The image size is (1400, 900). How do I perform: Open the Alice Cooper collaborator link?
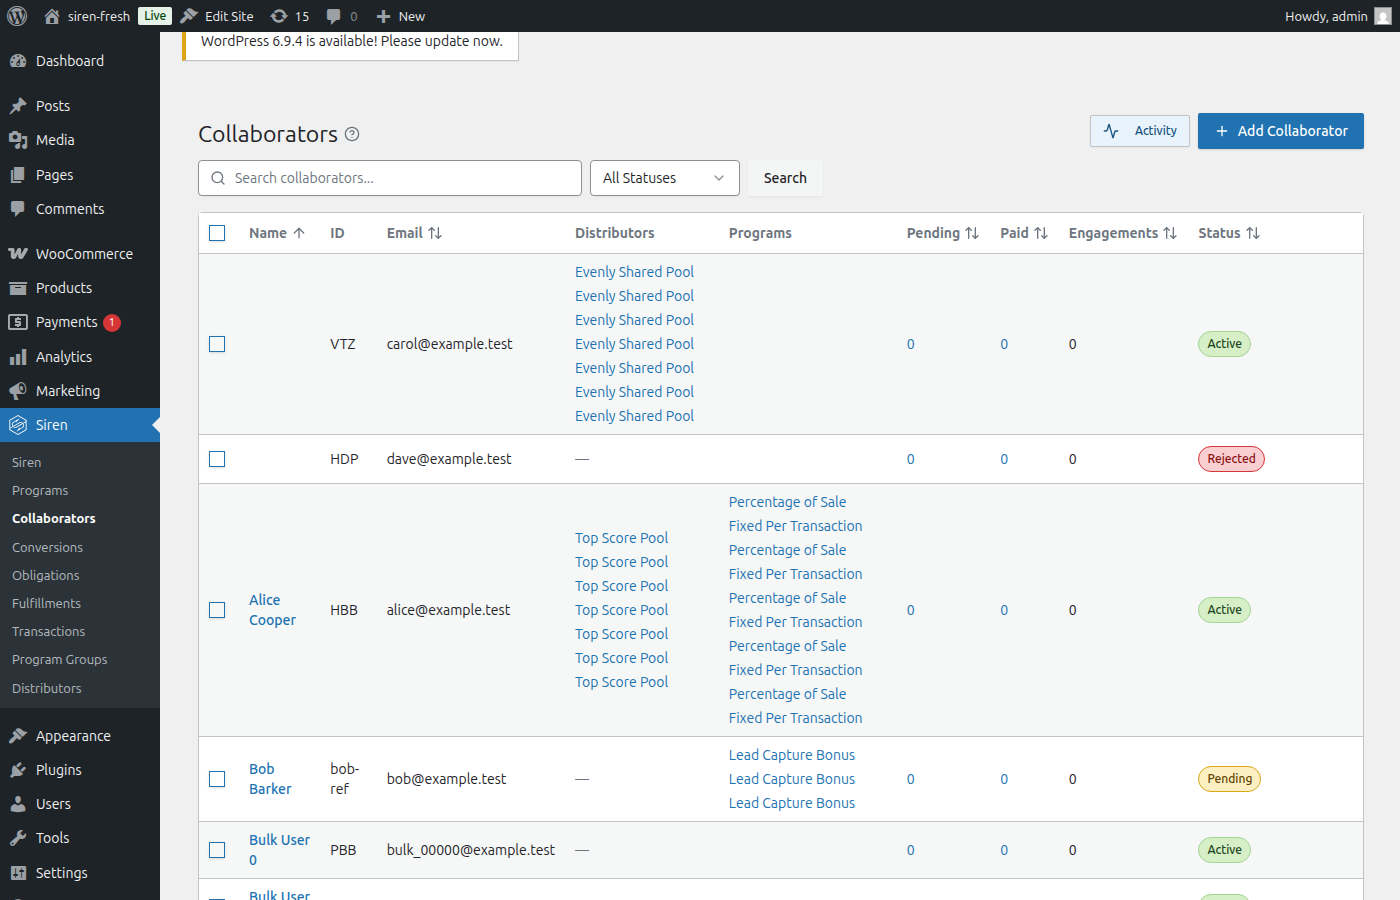point(272,610)
